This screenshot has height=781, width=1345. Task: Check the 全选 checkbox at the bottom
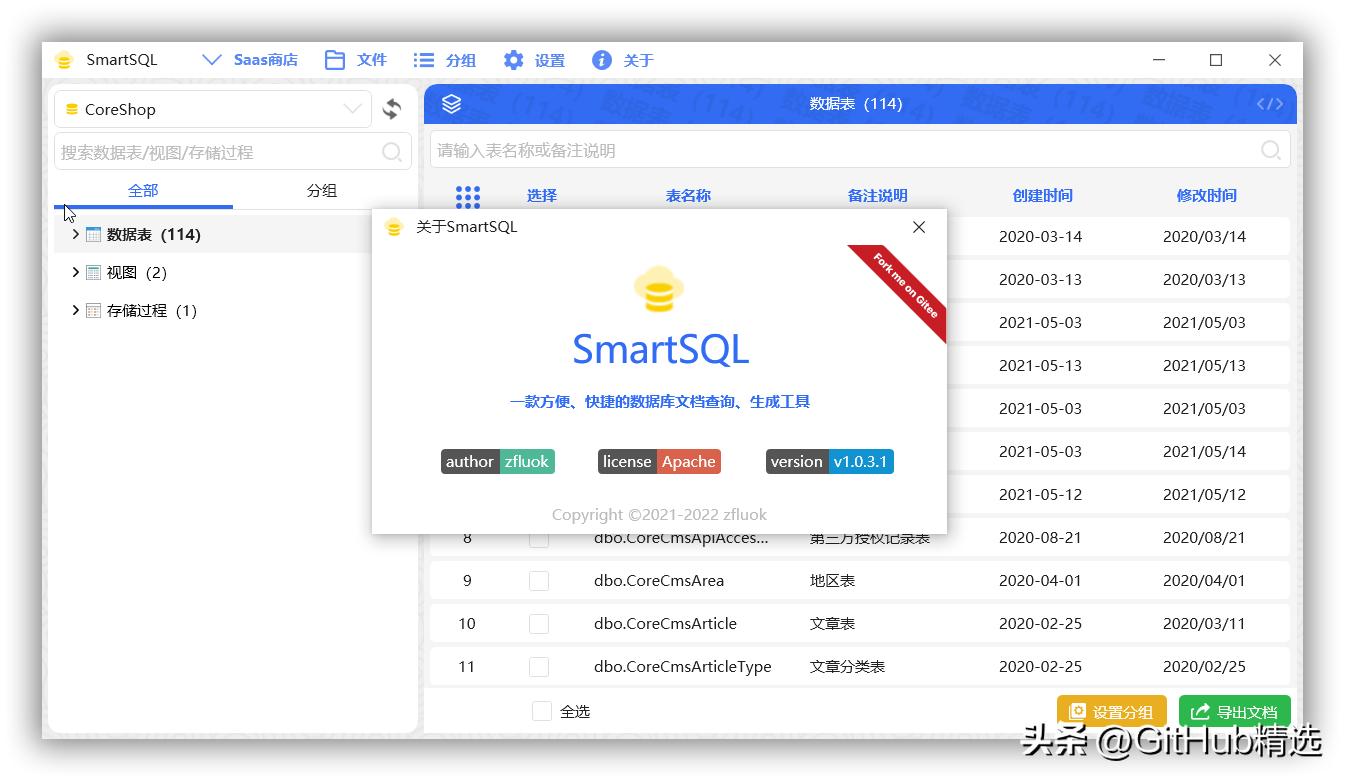pyautogui.click(x=540, y=711)
